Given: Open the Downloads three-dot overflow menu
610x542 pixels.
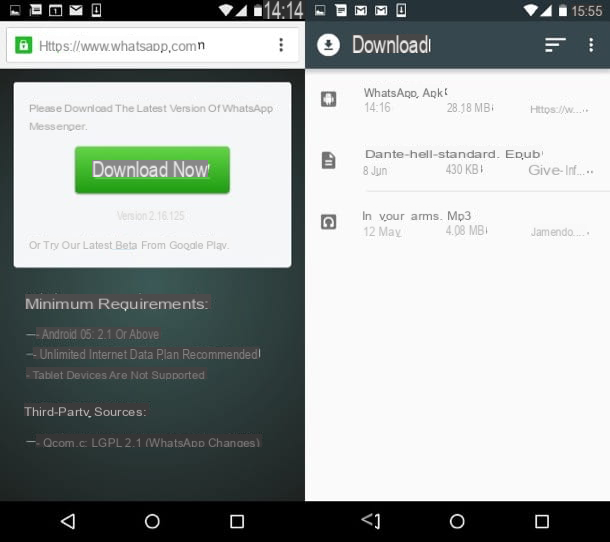Looking at the screenshot, I should [591, 45].
